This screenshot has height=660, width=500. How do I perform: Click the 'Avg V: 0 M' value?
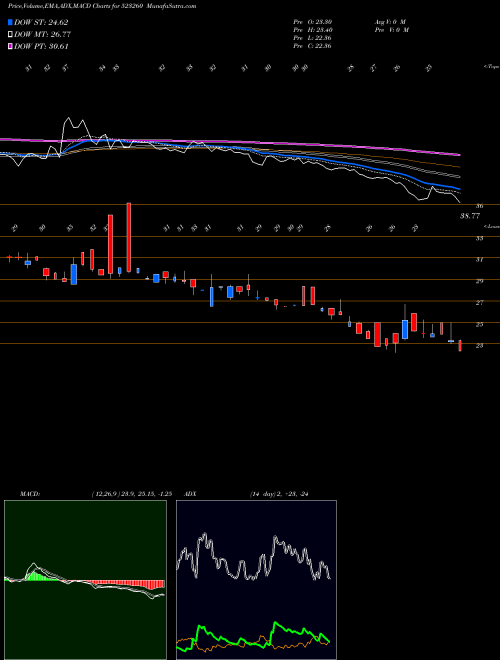(390, 22)
